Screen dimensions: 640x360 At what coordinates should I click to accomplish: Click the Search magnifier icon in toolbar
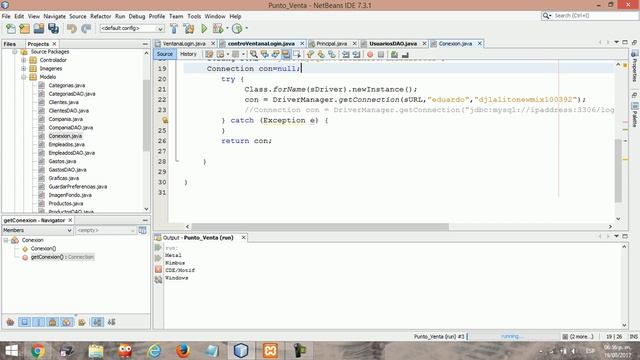pos(546,16)
